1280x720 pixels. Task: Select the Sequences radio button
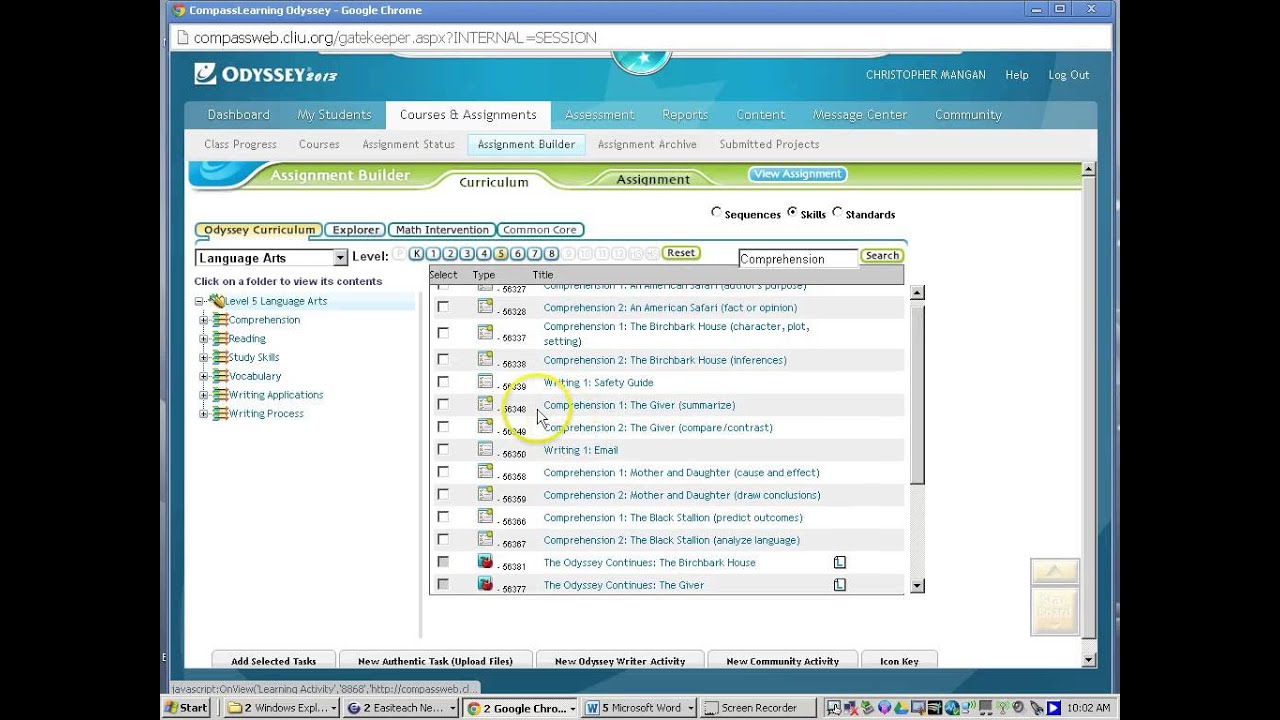click(x=716, y=212)
